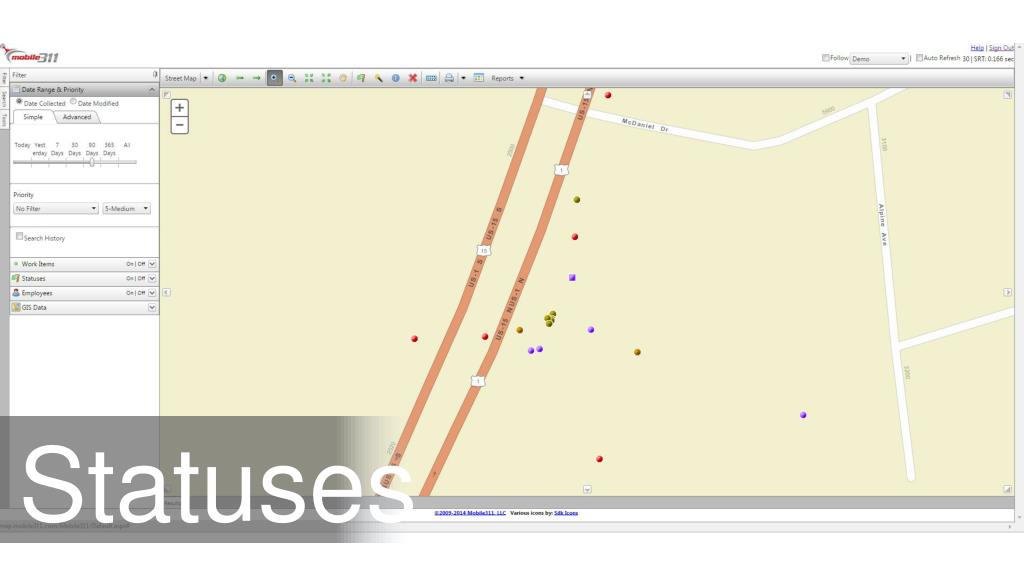Image resolution: width=1024 pixels, height=576 pixels.
Task: Select the pan hand tool
Action: coord(343,78)
